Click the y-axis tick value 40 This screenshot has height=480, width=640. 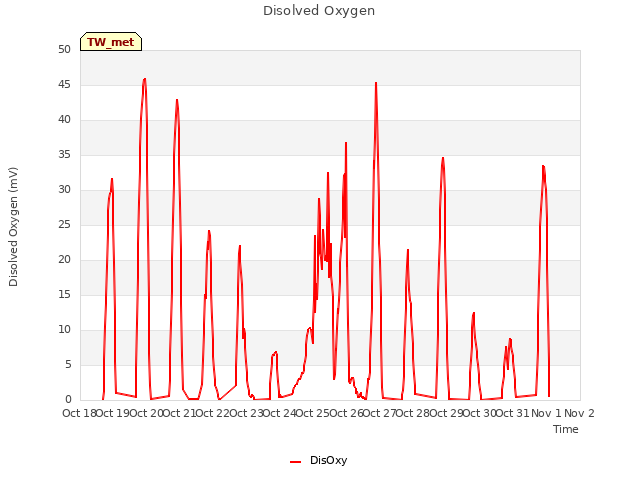click(x=64, y=120)
